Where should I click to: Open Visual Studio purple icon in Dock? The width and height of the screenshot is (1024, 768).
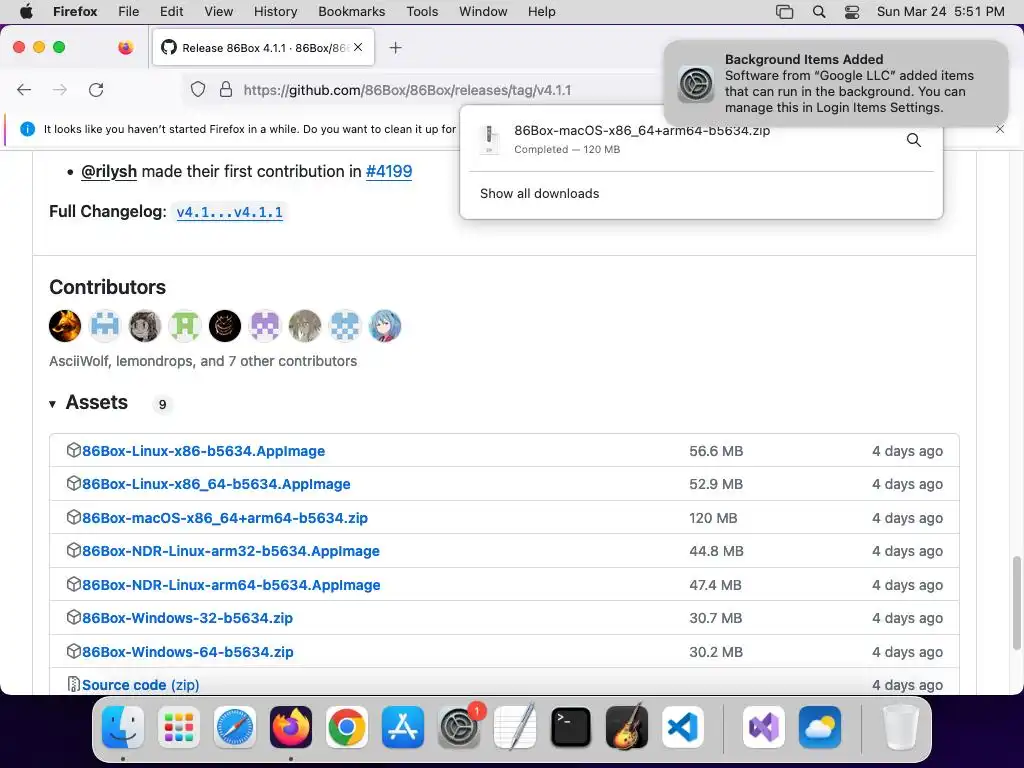click(763, 727)
